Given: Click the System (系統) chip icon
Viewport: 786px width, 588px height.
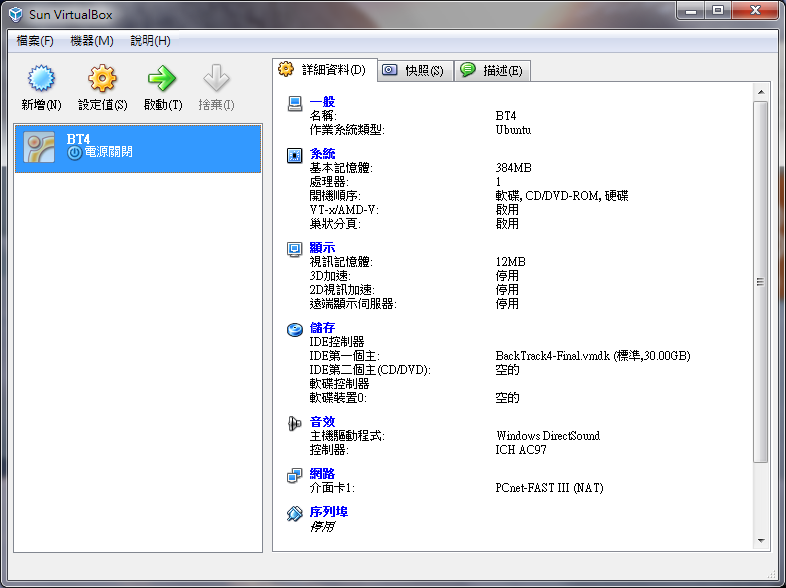Looking at the screenshot, I should [x=295, y=155].
